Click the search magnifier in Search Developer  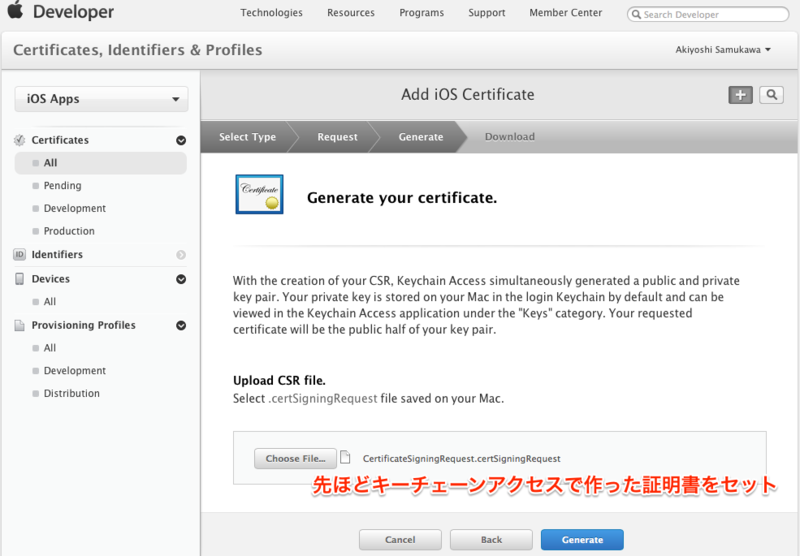(636, 14)
